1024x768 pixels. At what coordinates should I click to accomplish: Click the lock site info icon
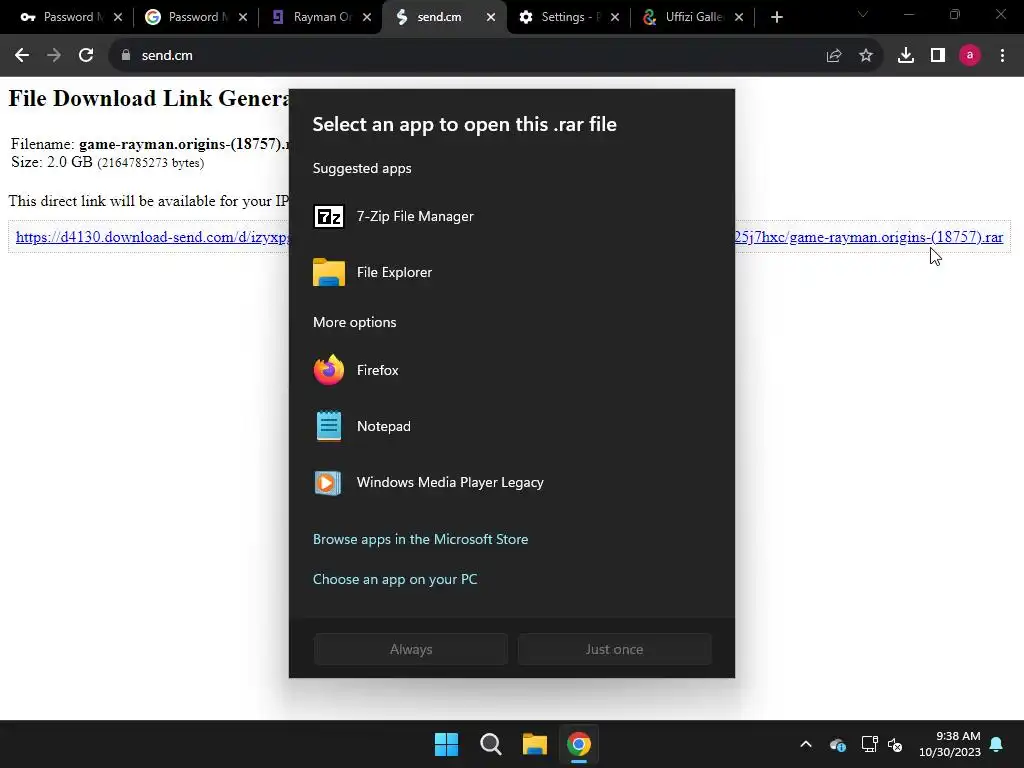126,56
